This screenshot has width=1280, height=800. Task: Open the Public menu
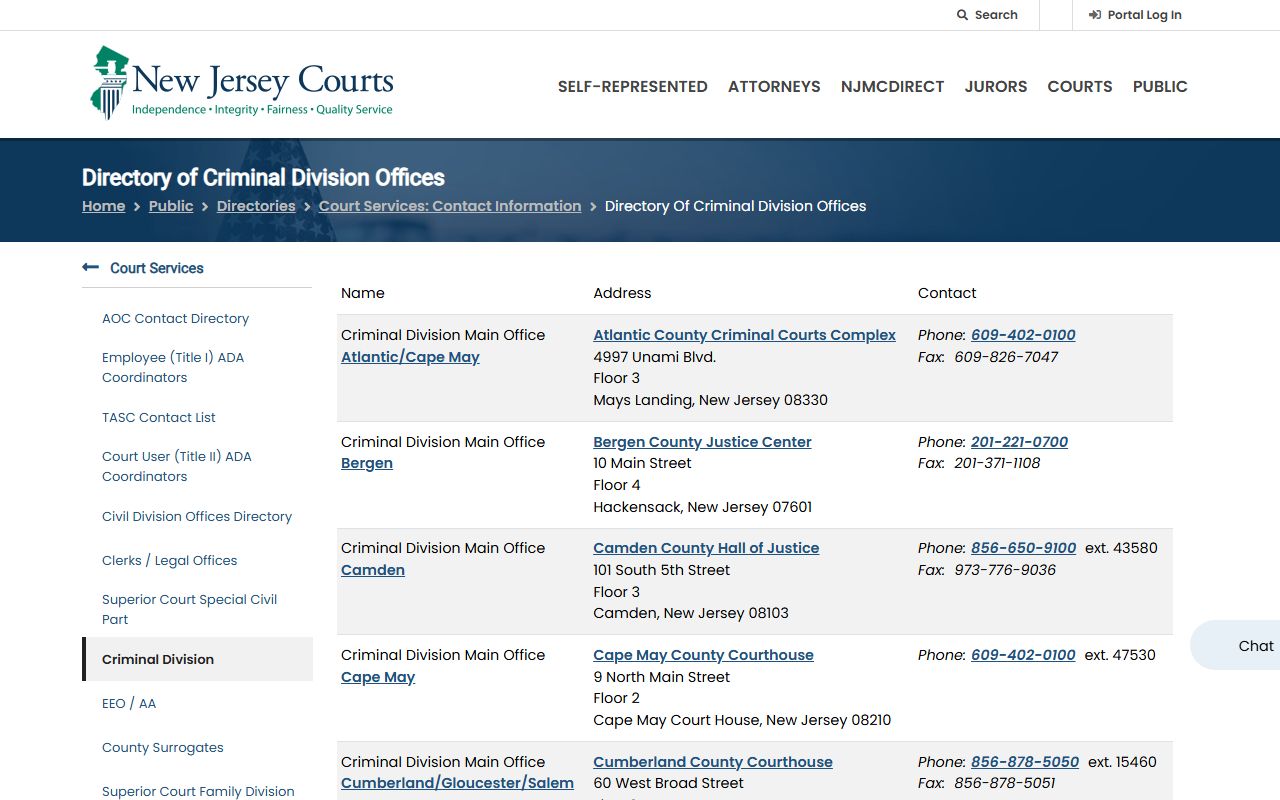tap(1160, 87)
